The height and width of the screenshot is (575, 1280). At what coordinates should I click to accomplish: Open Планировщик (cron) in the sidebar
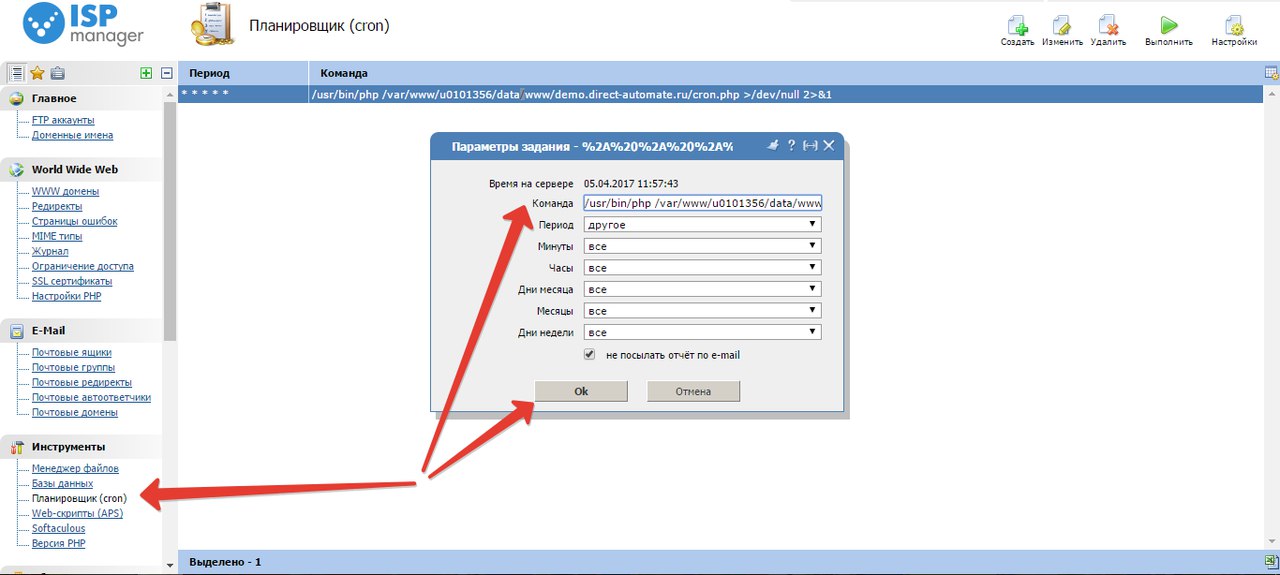[x=79, y=498]
